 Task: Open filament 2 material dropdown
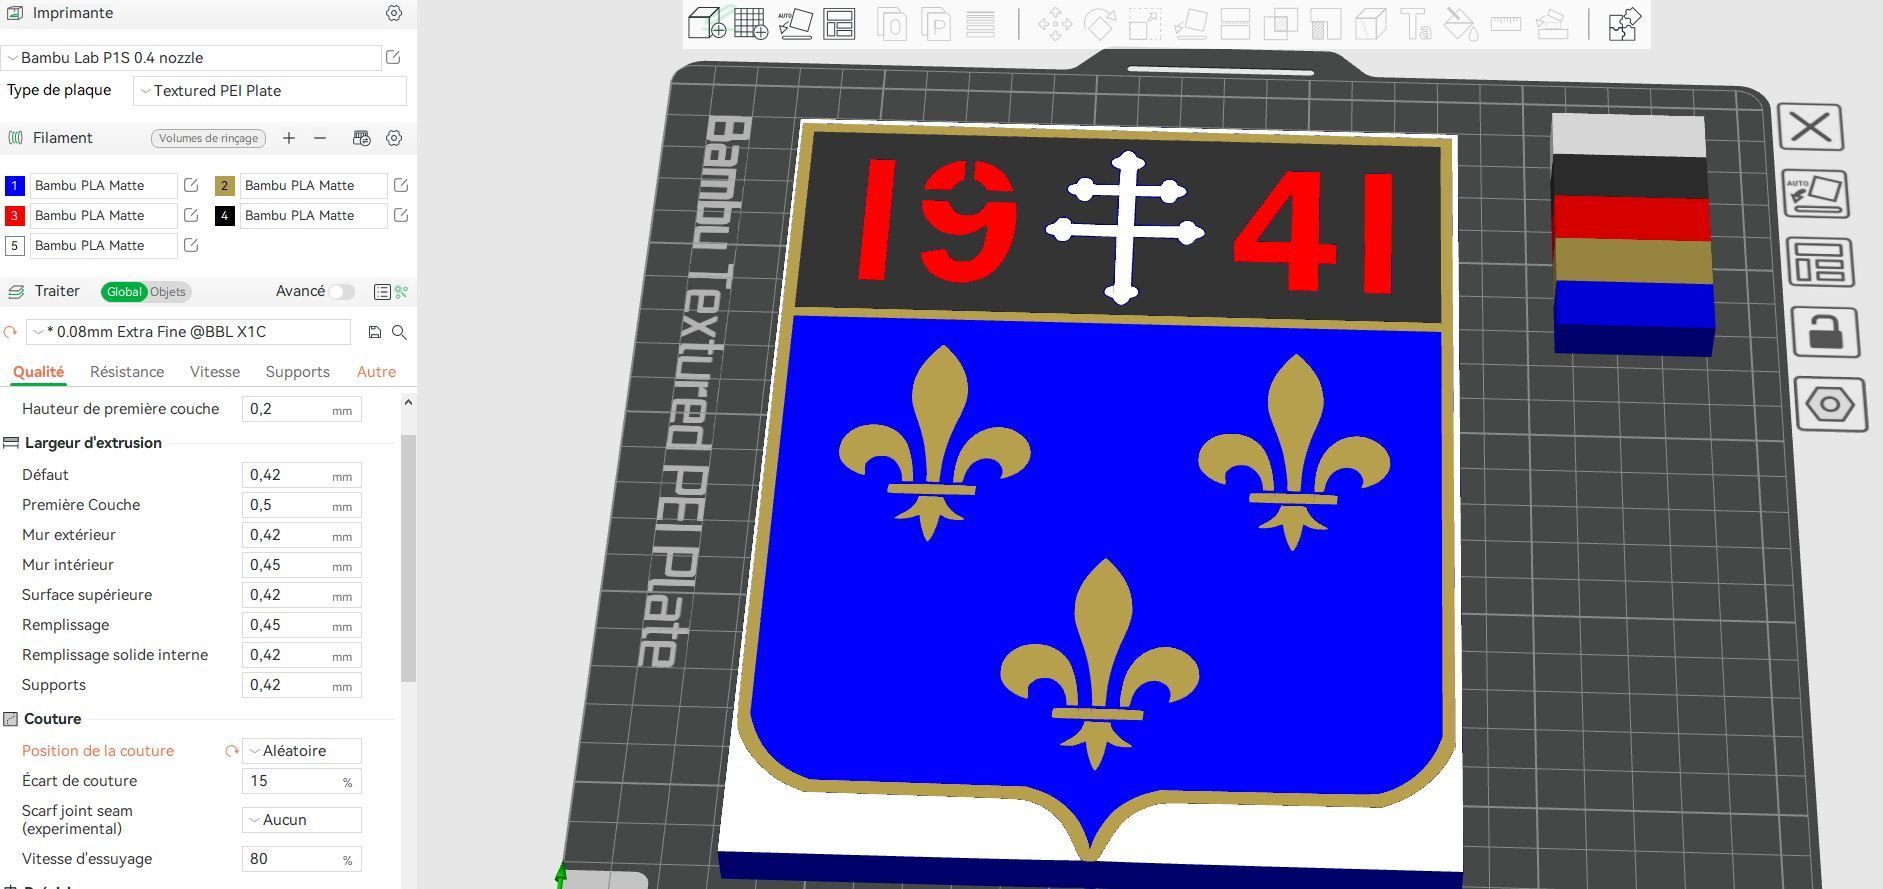(313, 185)
